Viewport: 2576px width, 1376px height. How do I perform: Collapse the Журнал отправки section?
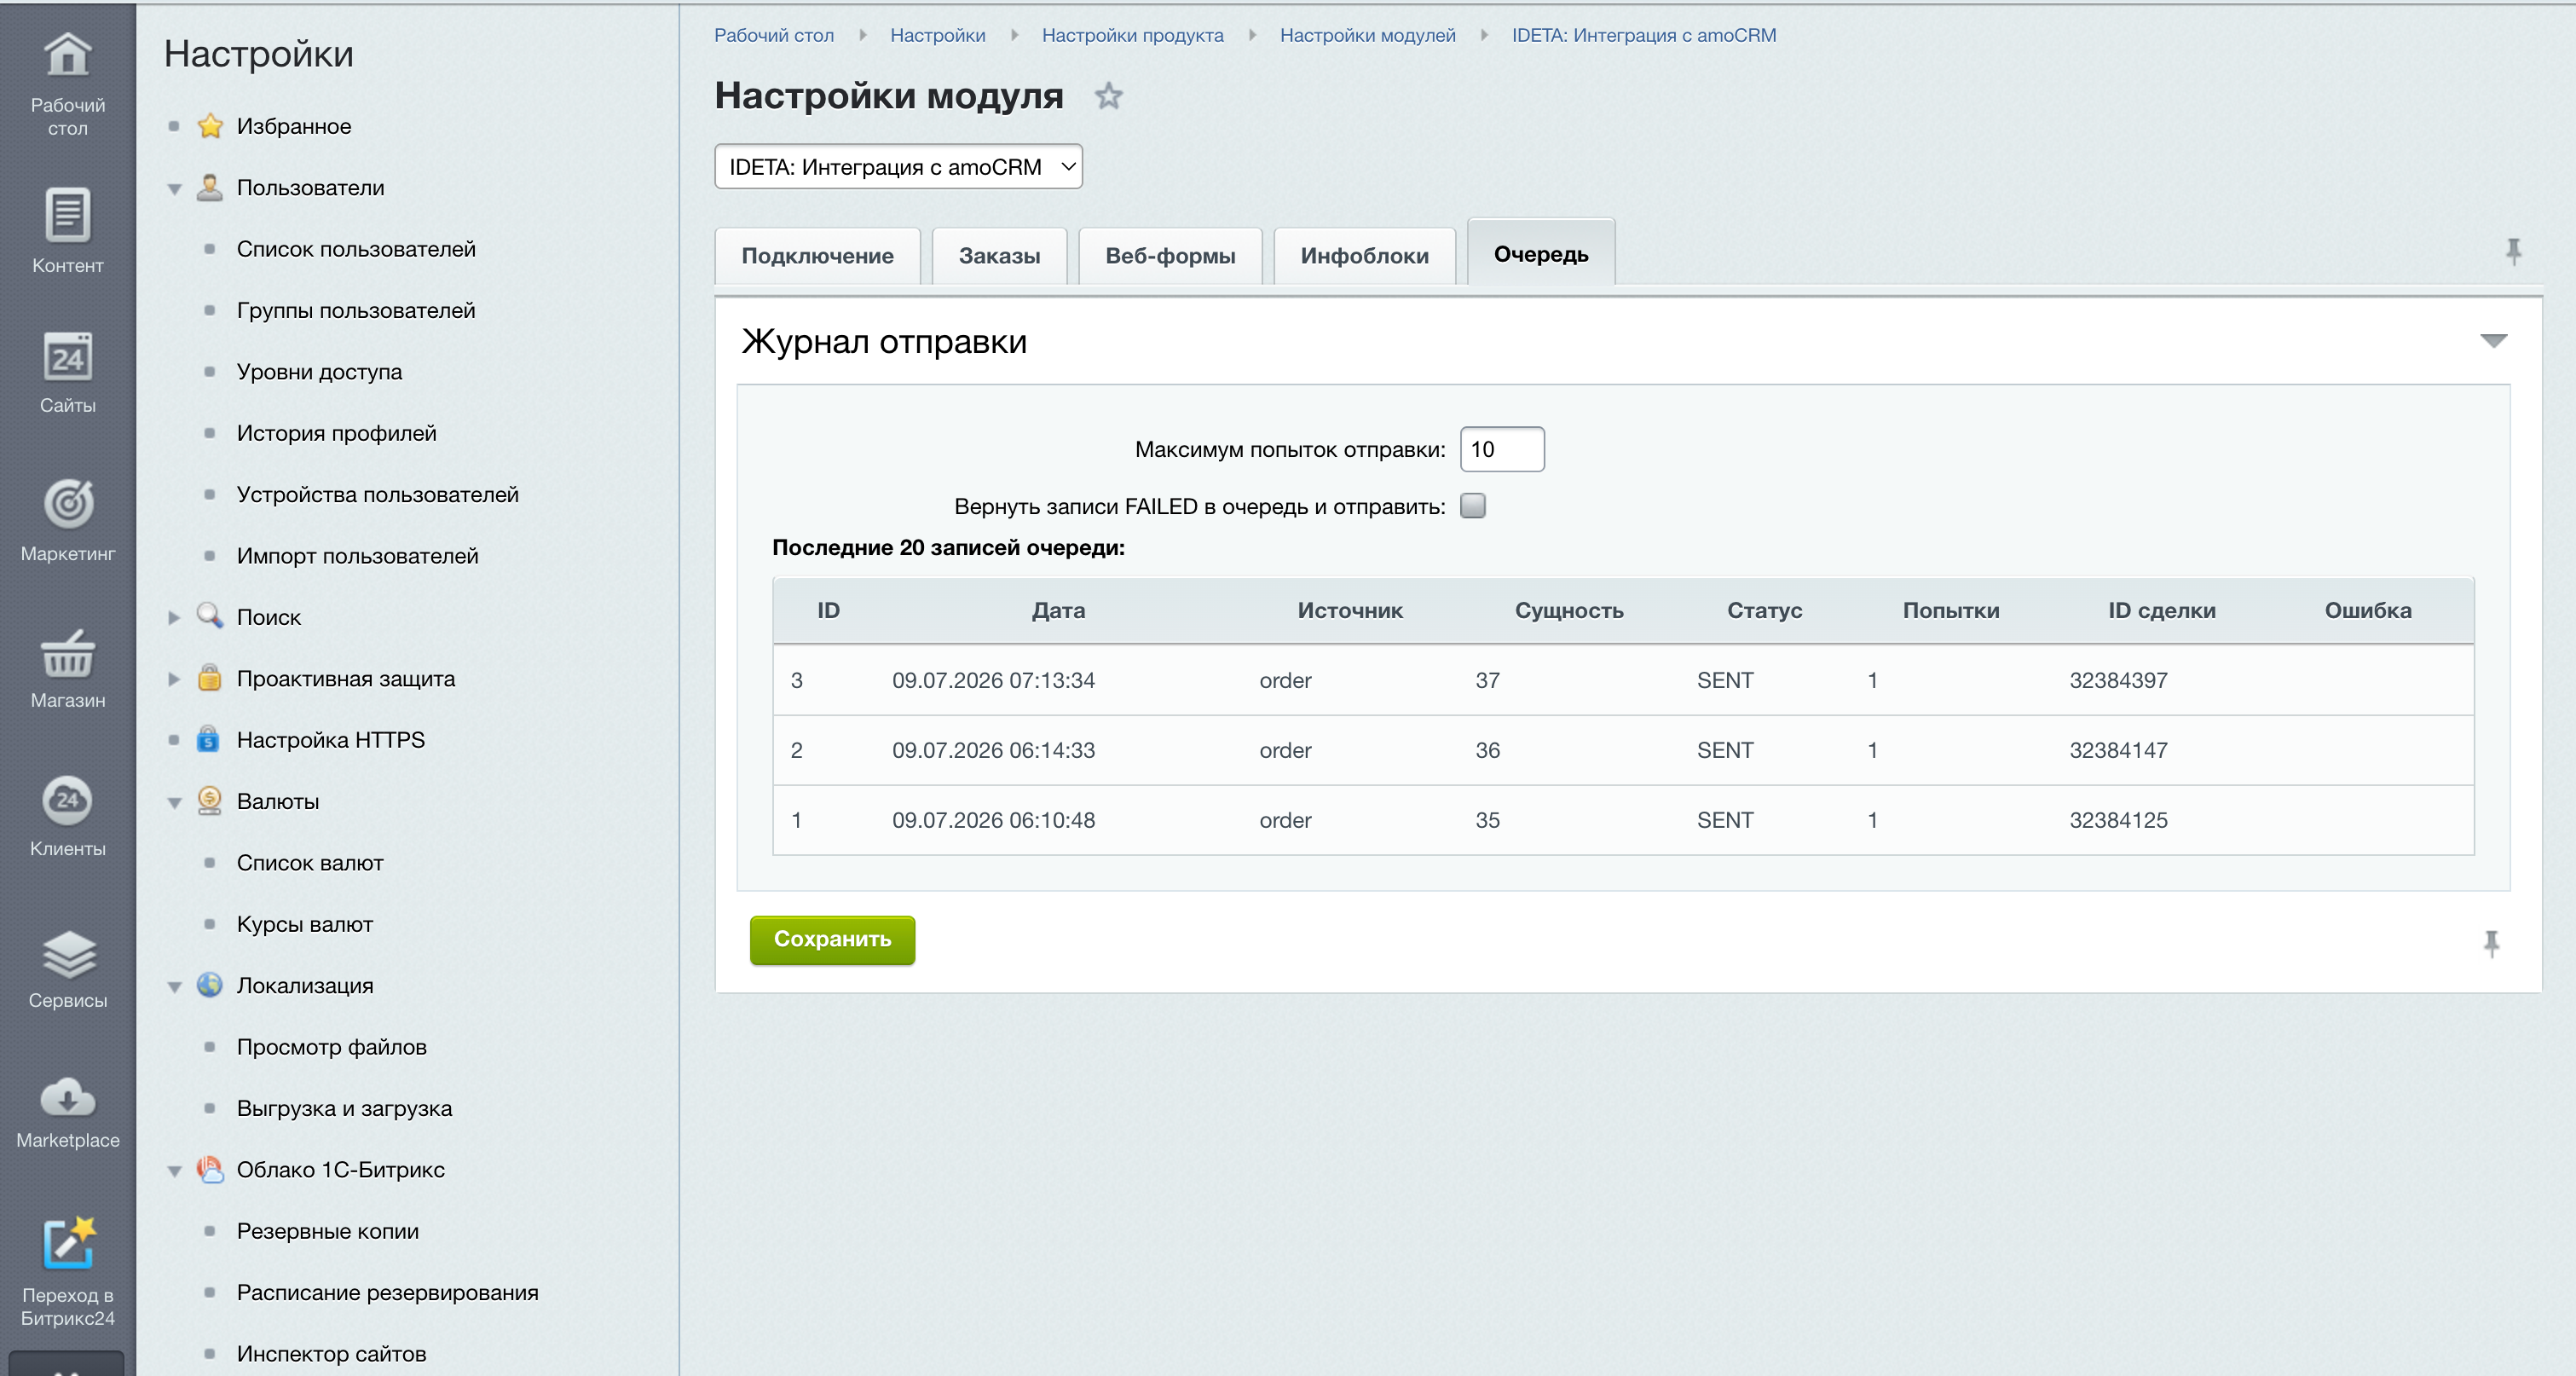pos(2493,341)
